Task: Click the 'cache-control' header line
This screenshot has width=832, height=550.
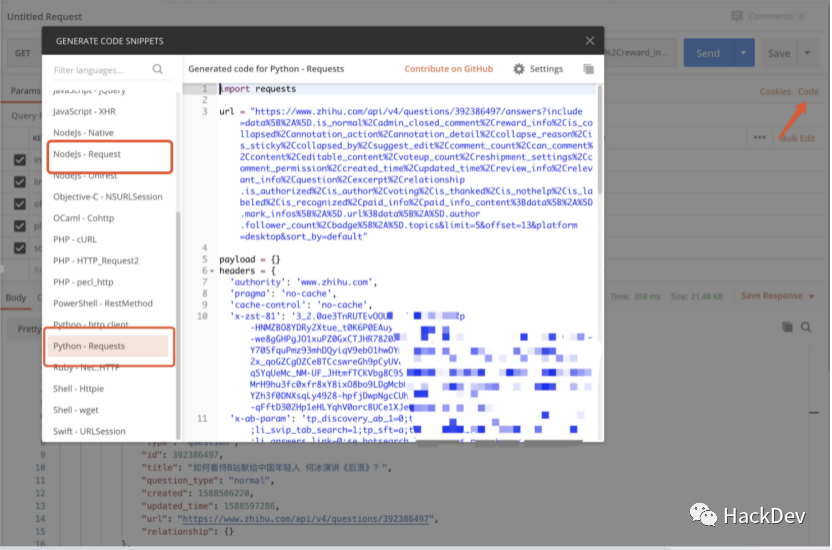Action: [301, 305]
